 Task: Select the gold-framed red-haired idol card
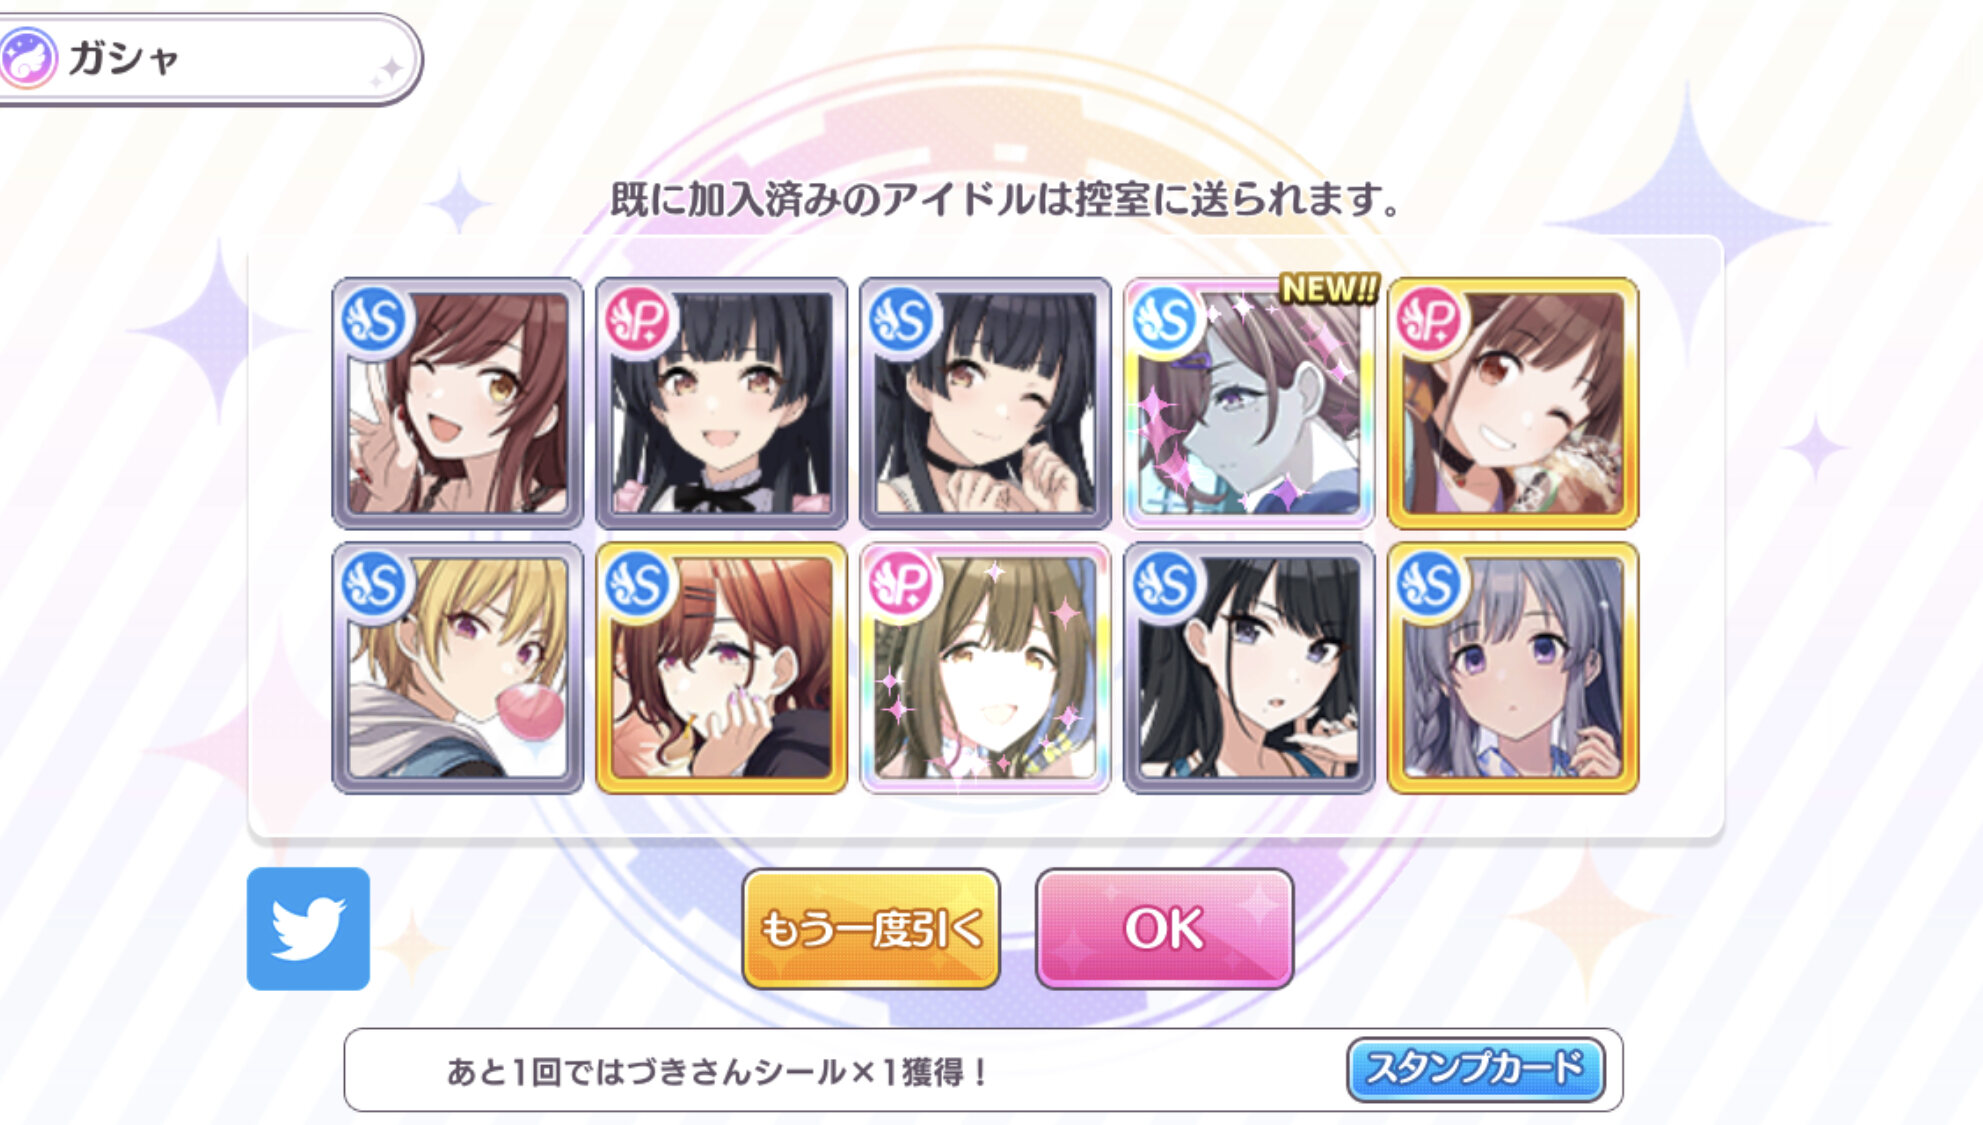[721, 668]
